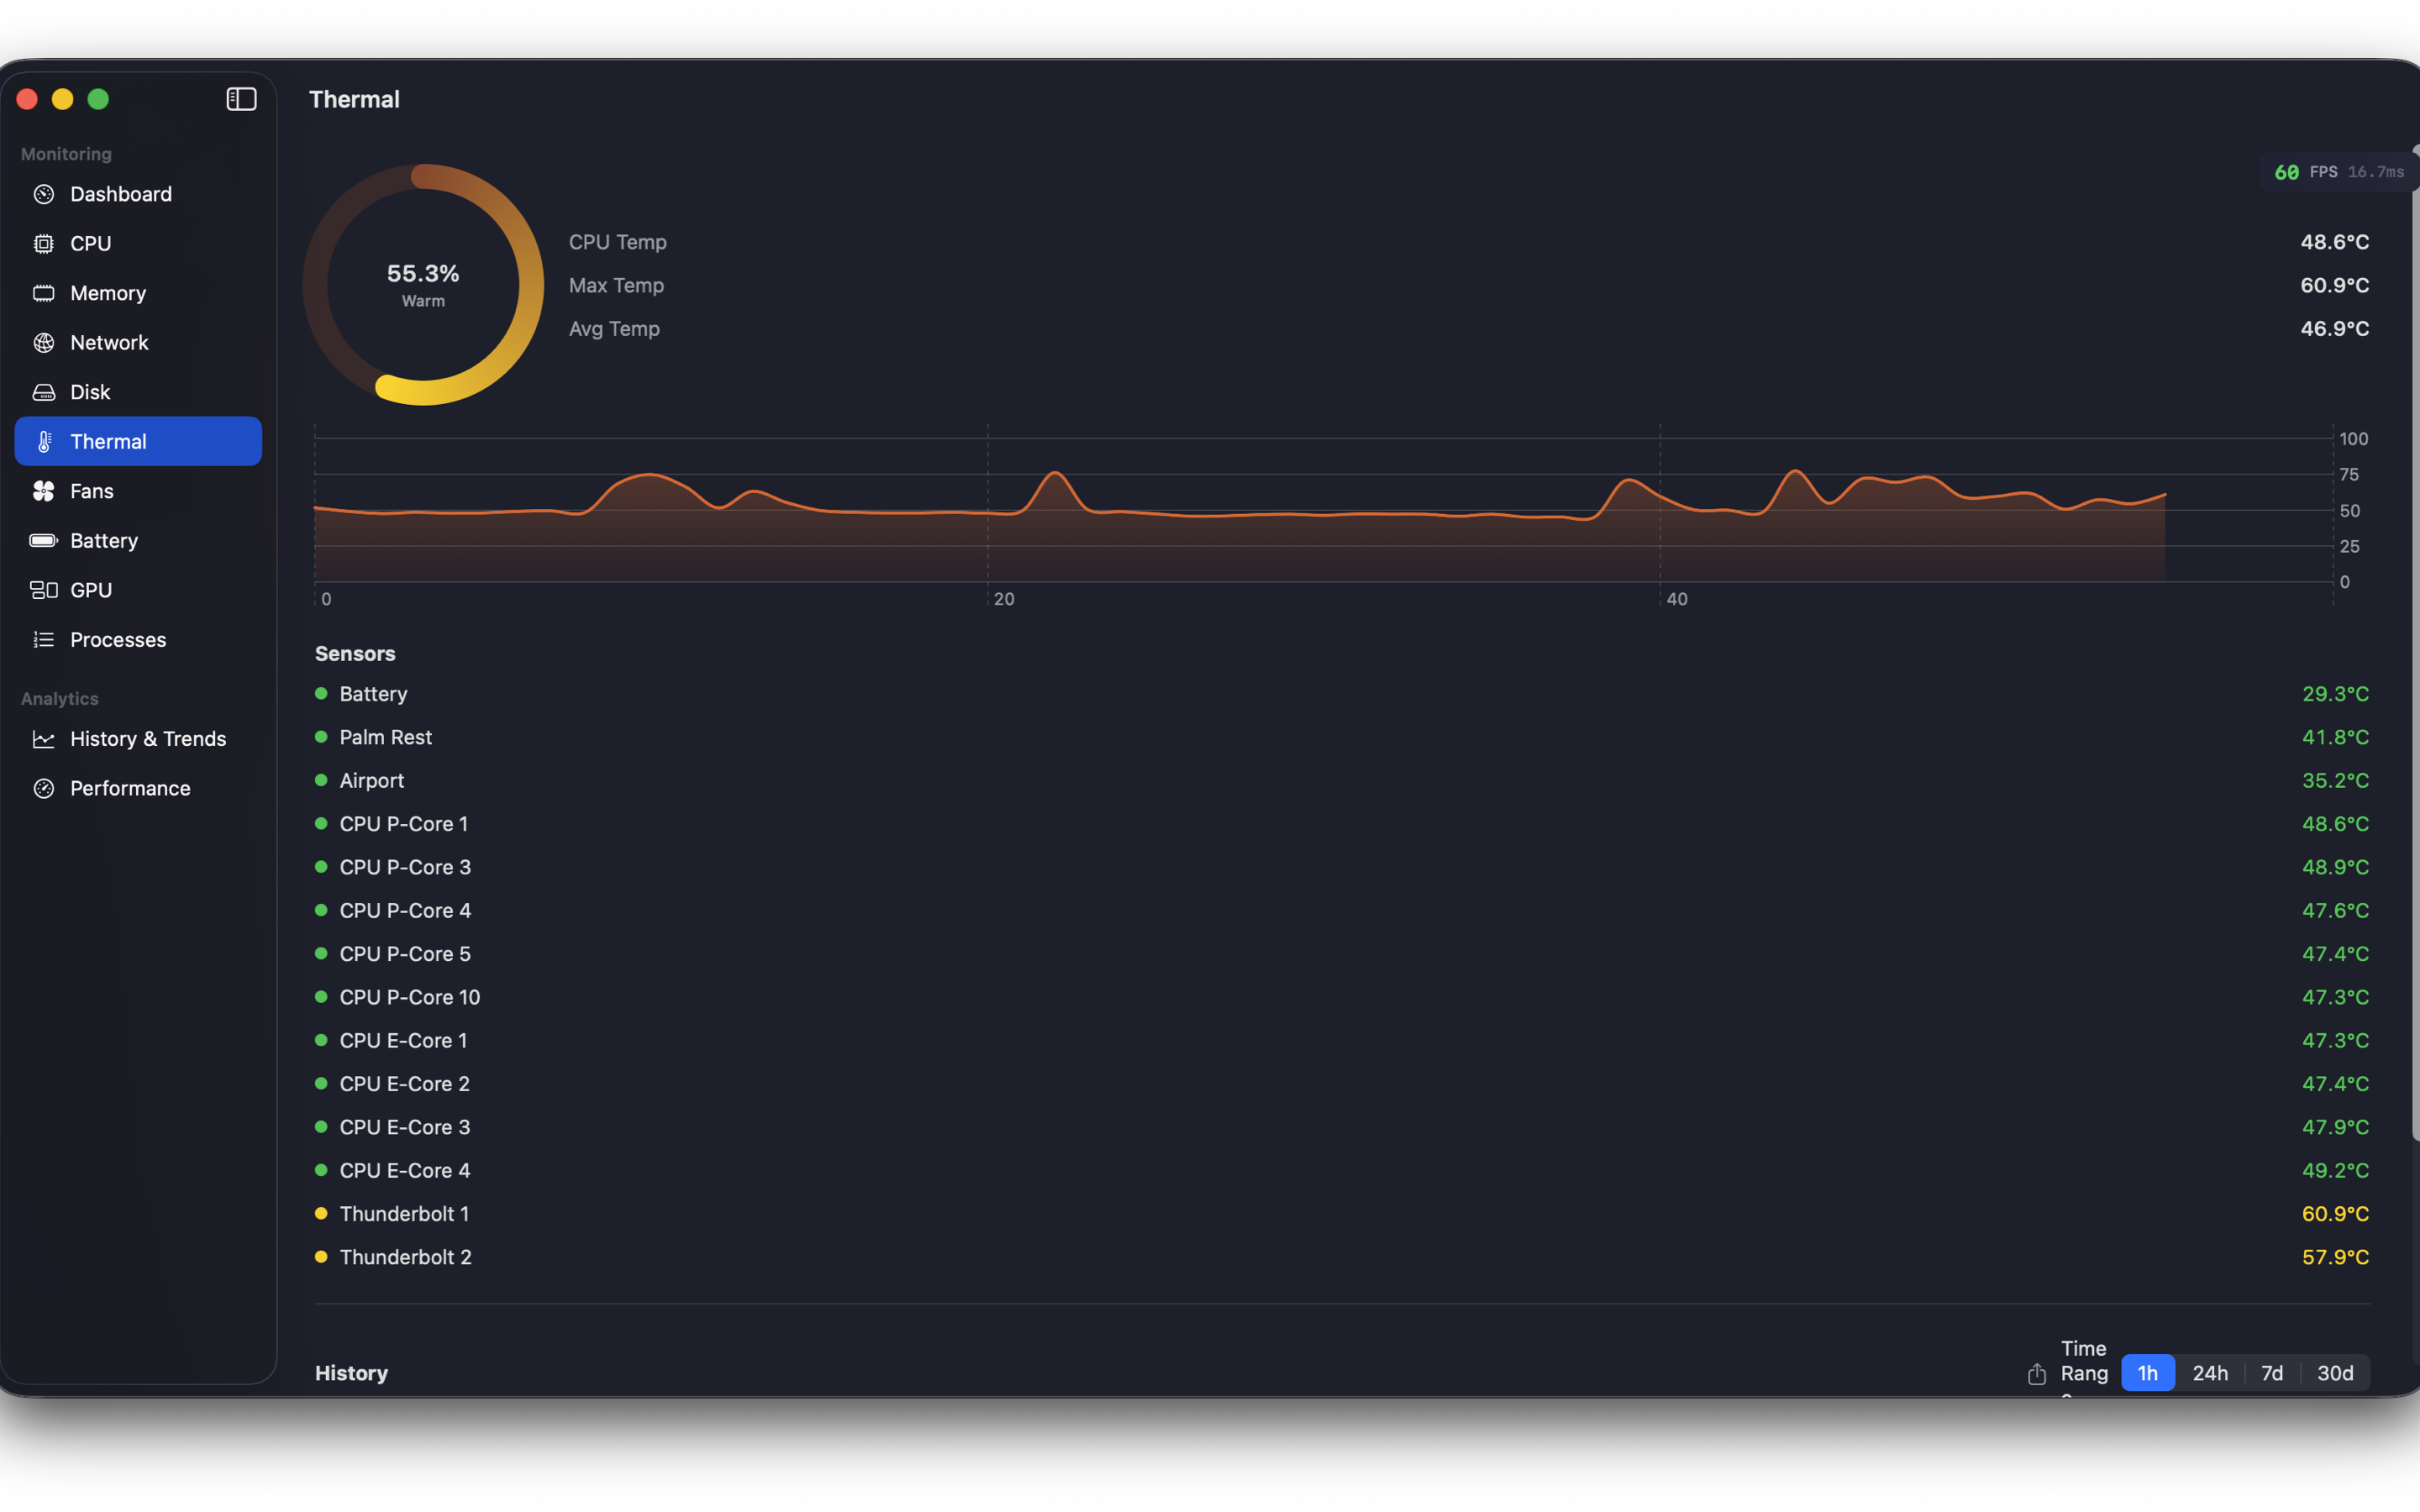
Task: Choose the 30d time range
Action: (x=2334, y=1373)
